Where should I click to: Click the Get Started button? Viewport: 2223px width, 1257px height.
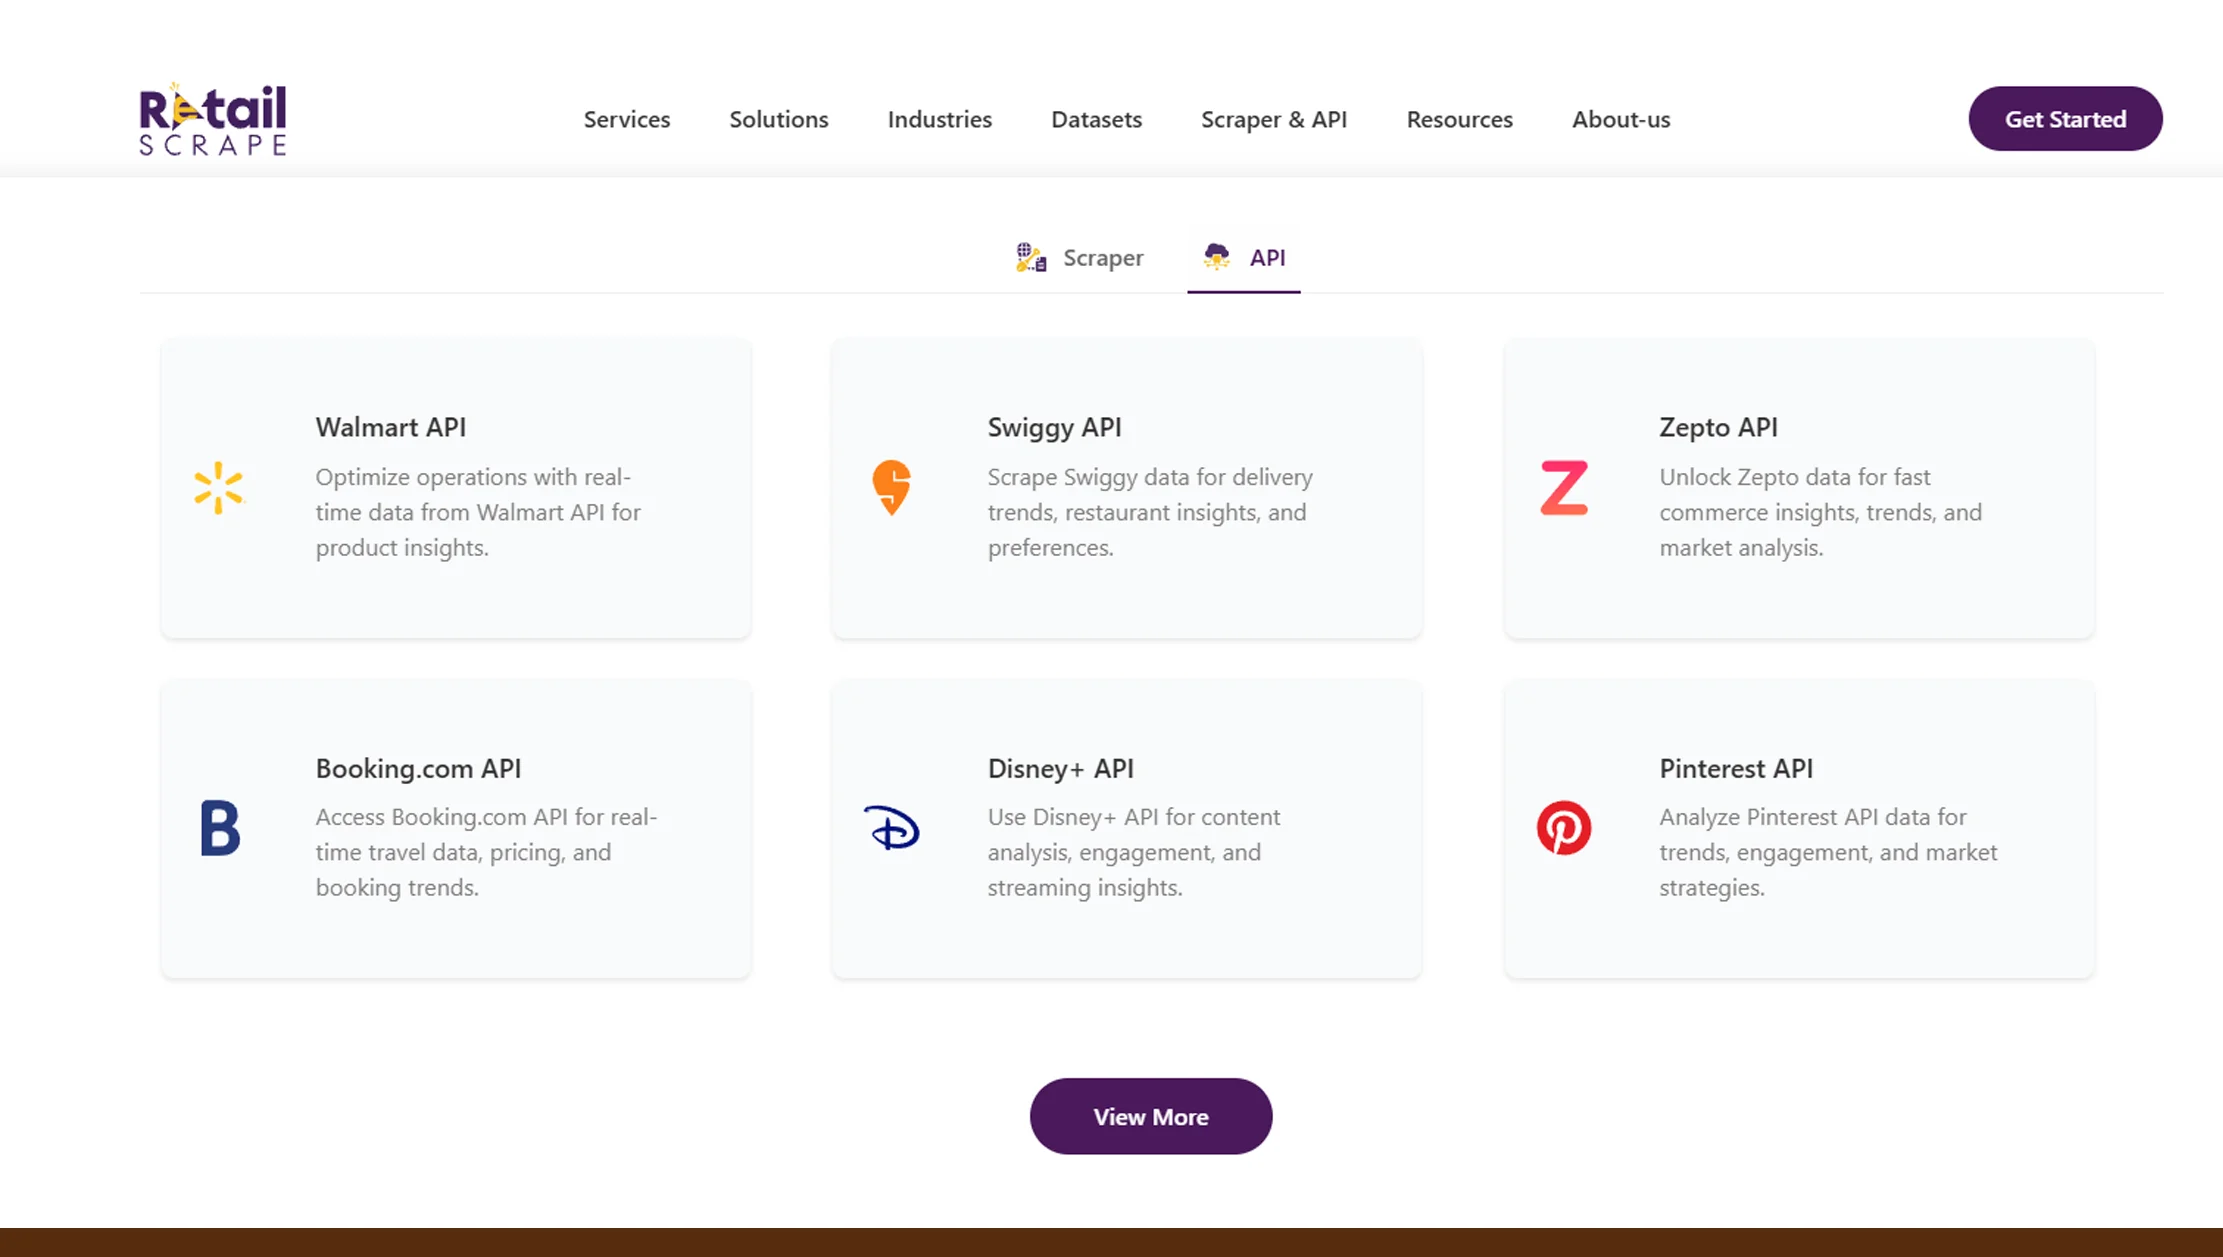click(2065, 119)
